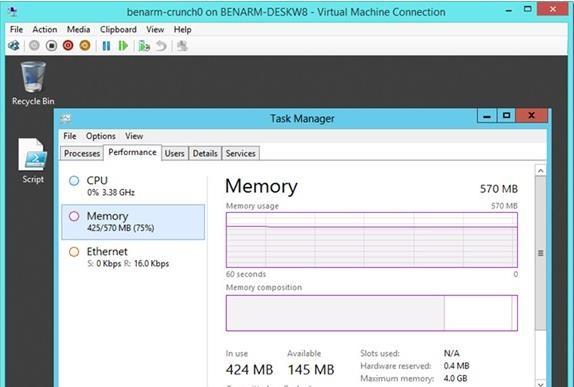Click the Turn Off VM toolbar icon
This screenshot has height=387, width=574.
click(52, 46)
